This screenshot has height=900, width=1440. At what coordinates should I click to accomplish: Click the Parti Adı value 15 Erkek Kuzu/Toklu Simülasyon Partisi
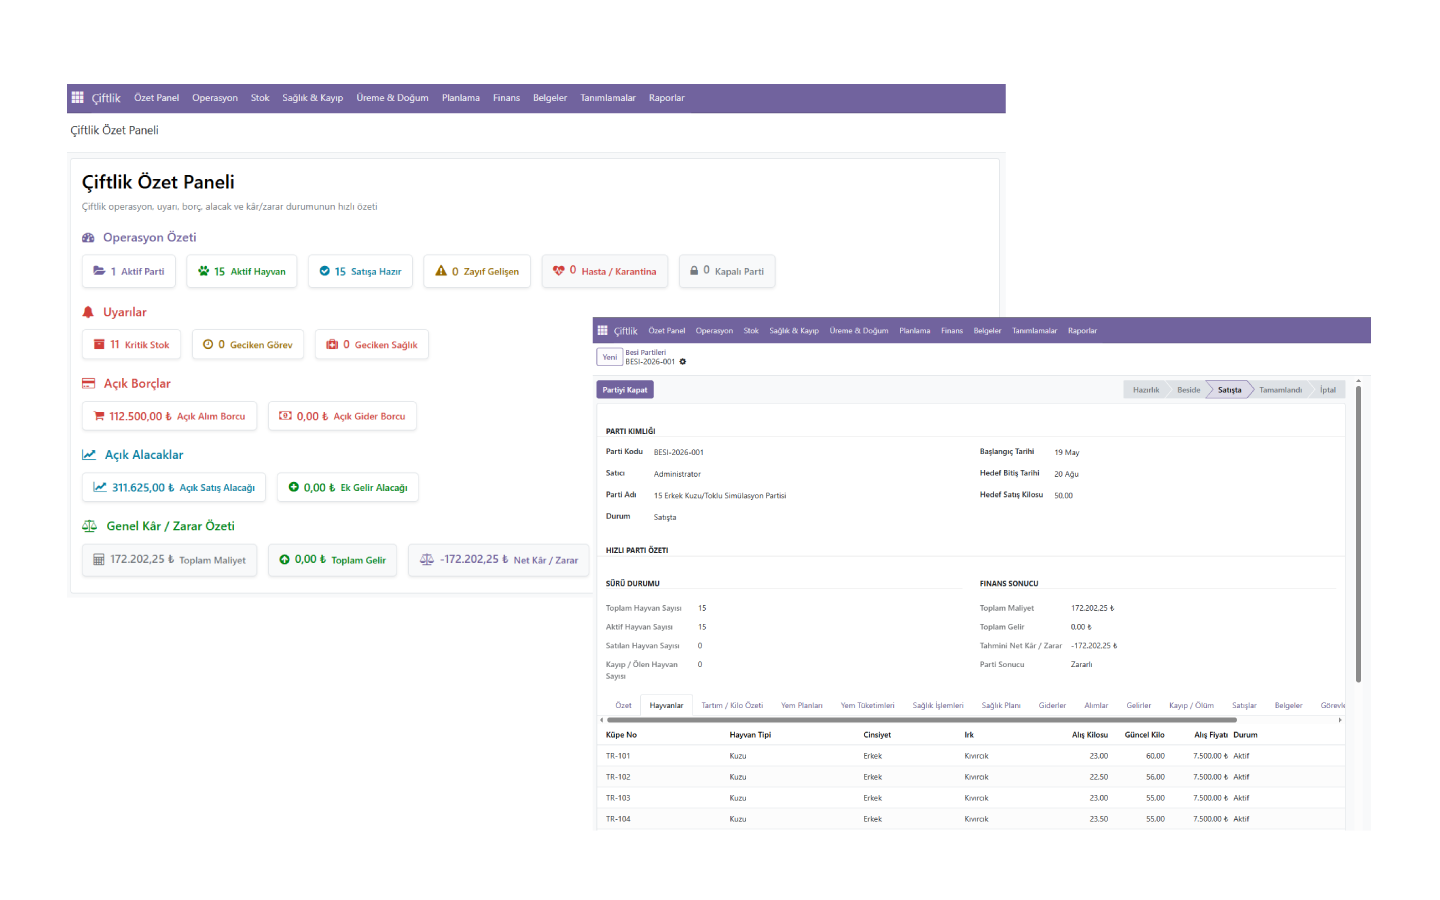click(x=720, y=496)
